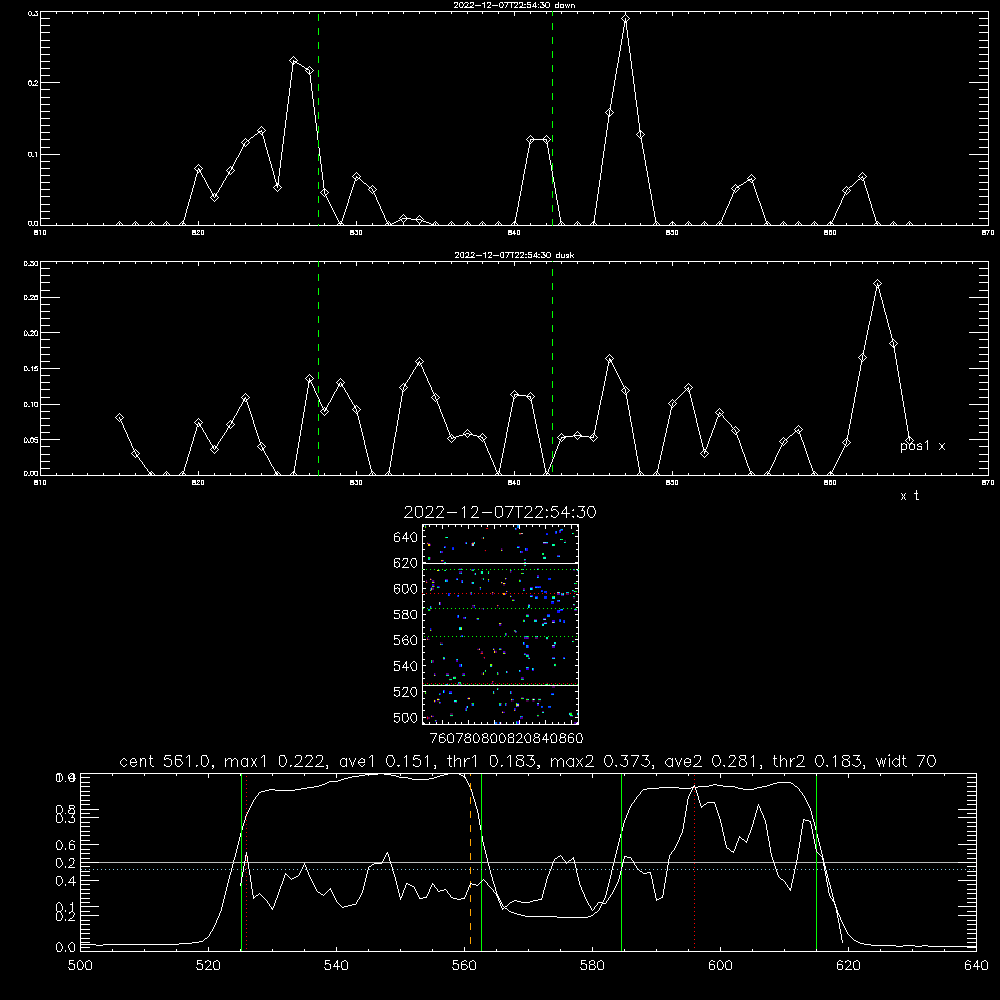The image size is (1000, 1000).
Task: Click the white horizontal line near 525 in the scatter image
Action: 500,685
